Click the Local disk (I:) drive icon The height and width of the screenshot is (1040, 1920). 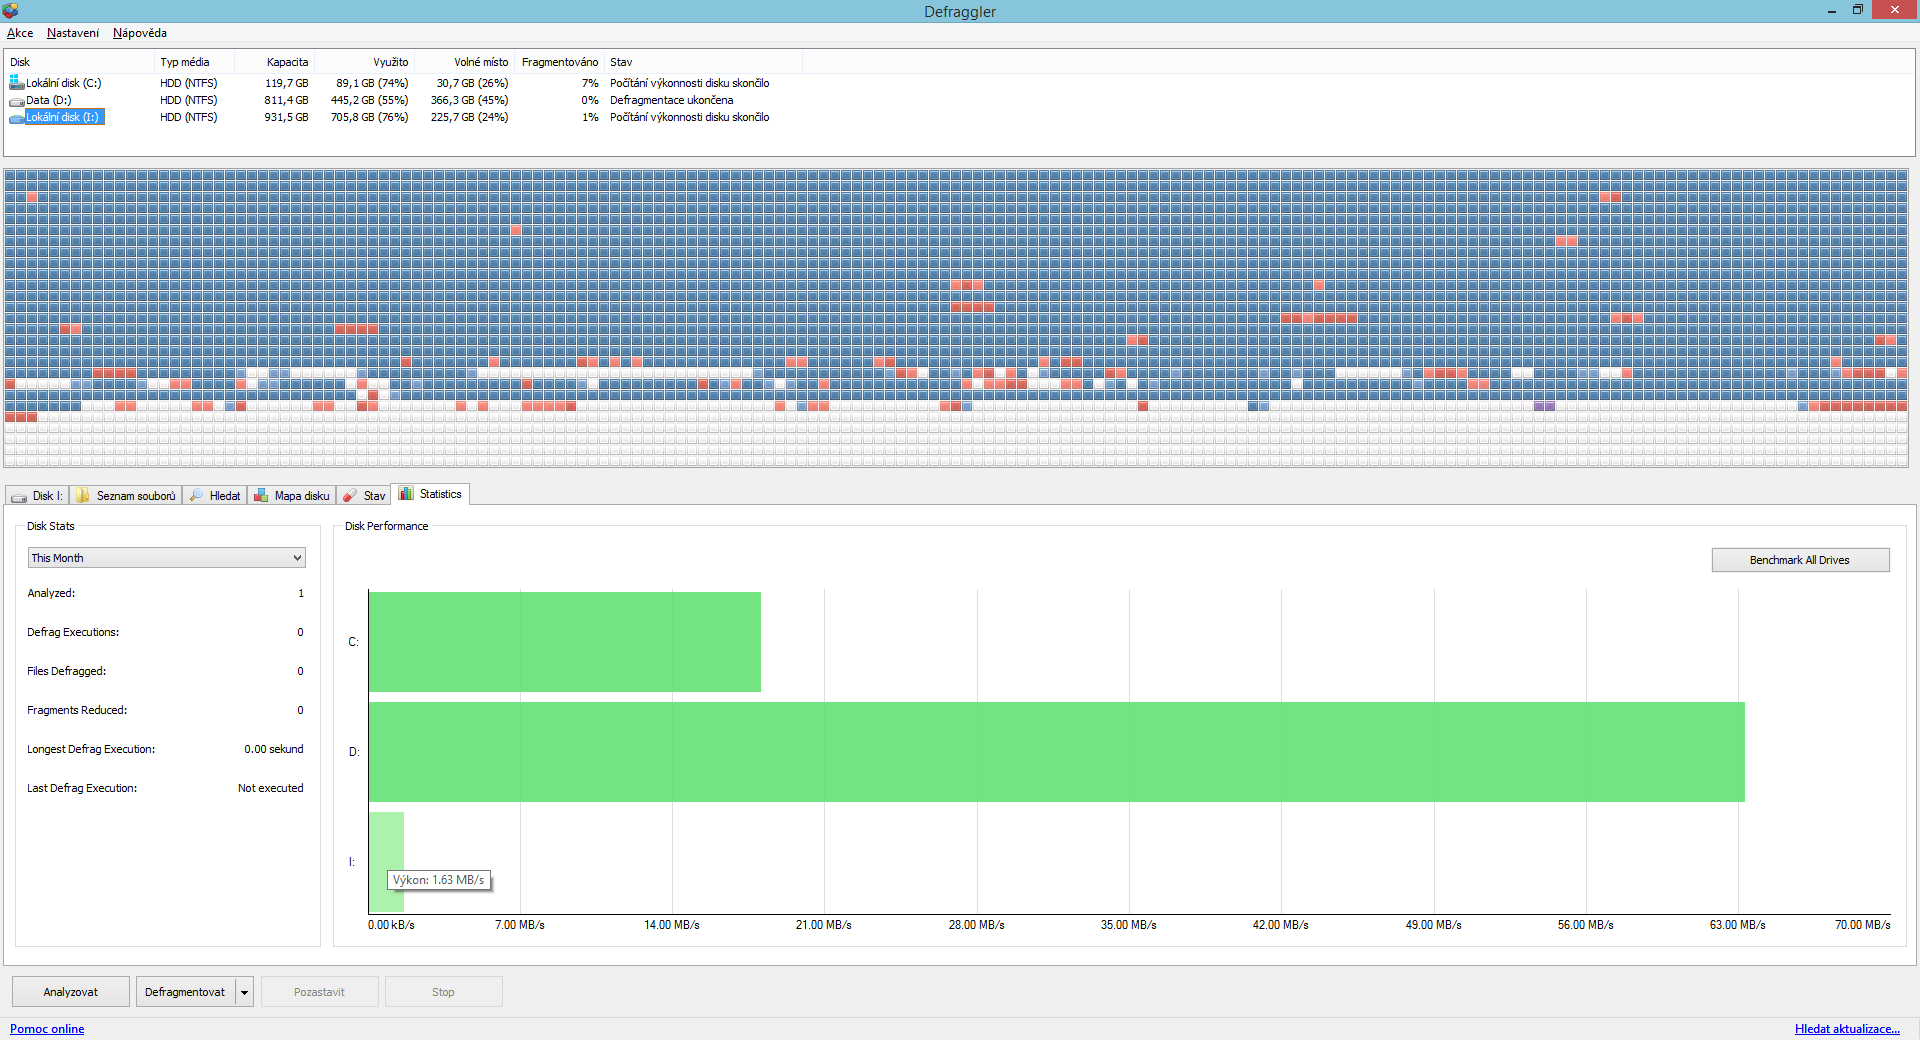16,118
